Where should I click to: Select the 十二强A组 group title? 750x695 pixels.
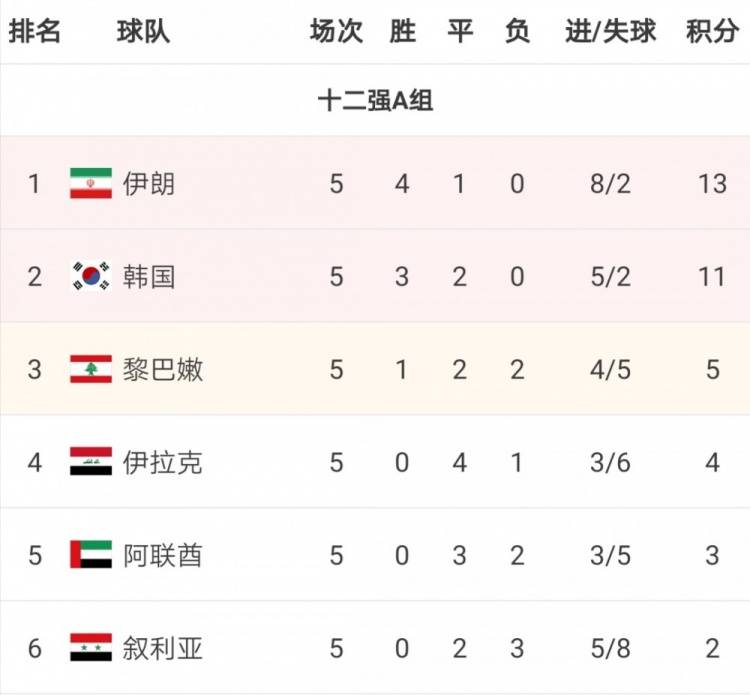[x=375, y=100]
